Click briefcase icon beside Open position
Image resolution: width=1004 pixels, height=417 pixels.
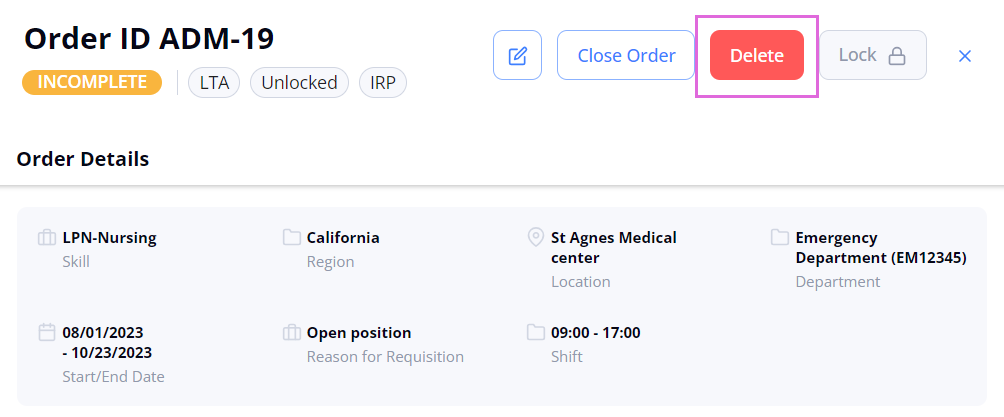(292, 333)
